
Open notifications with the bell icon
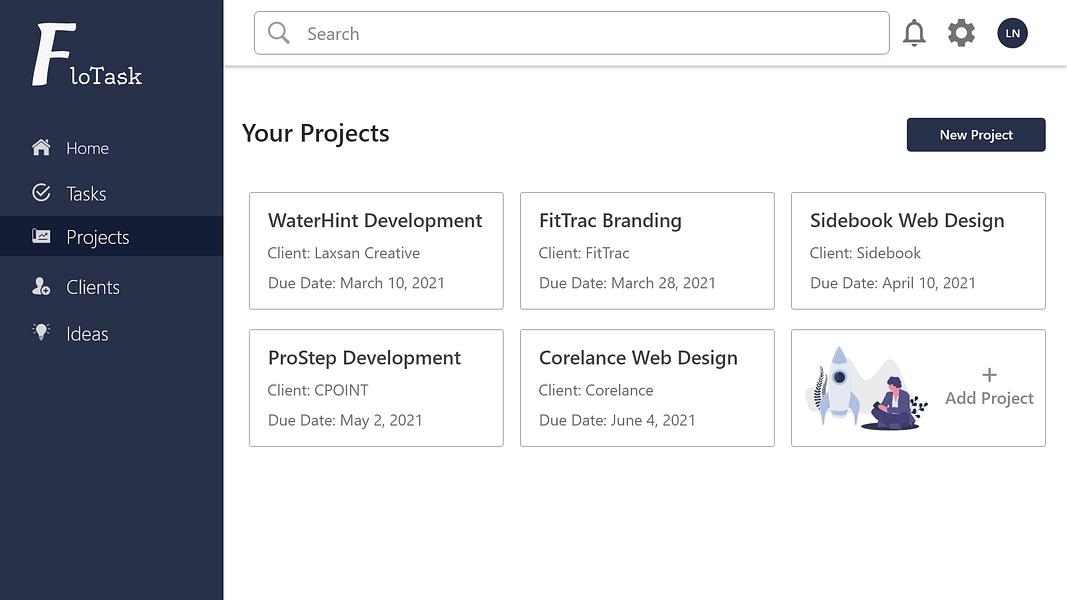pyautogui.click(x=914, y=33)
